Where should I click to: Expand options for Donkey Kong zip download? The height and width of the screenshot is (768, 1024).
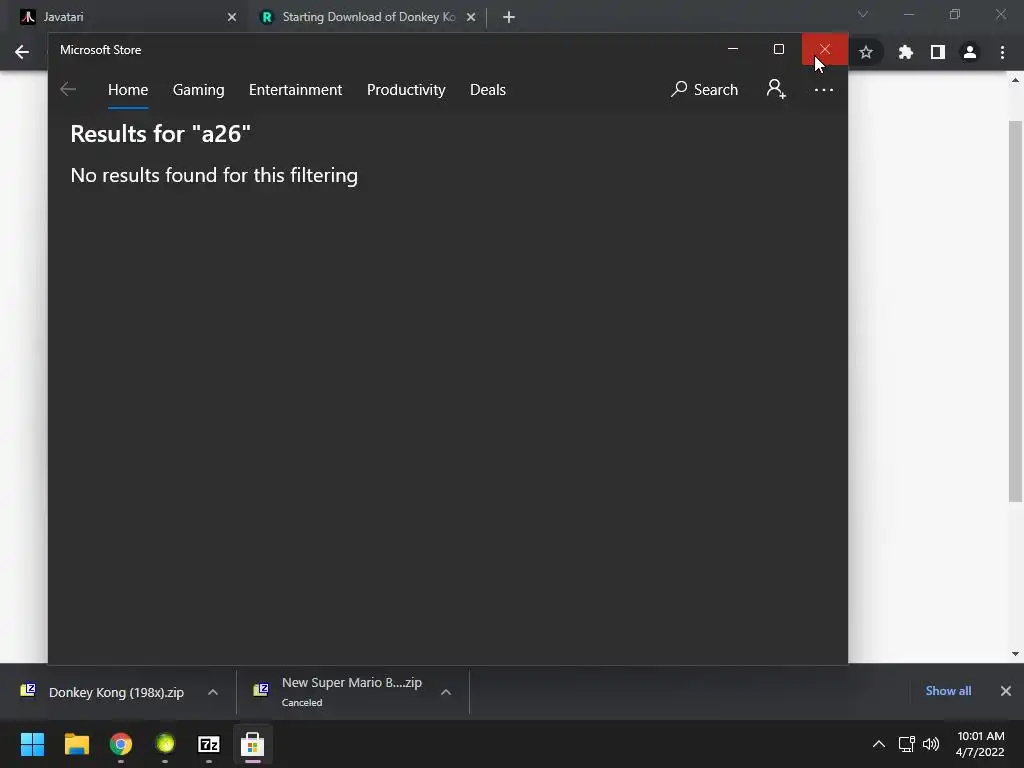213,692
